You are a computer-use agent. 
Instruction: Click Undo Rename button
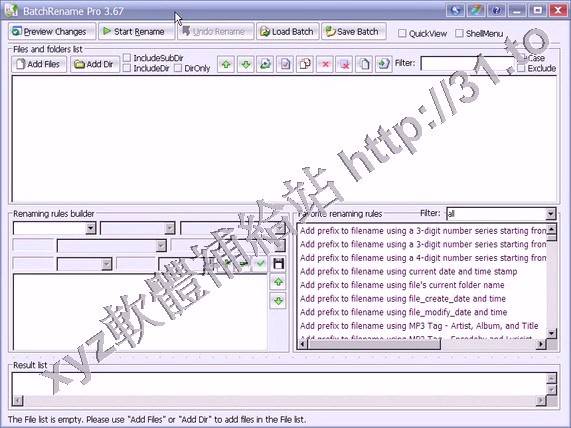[x=215, y=32]
